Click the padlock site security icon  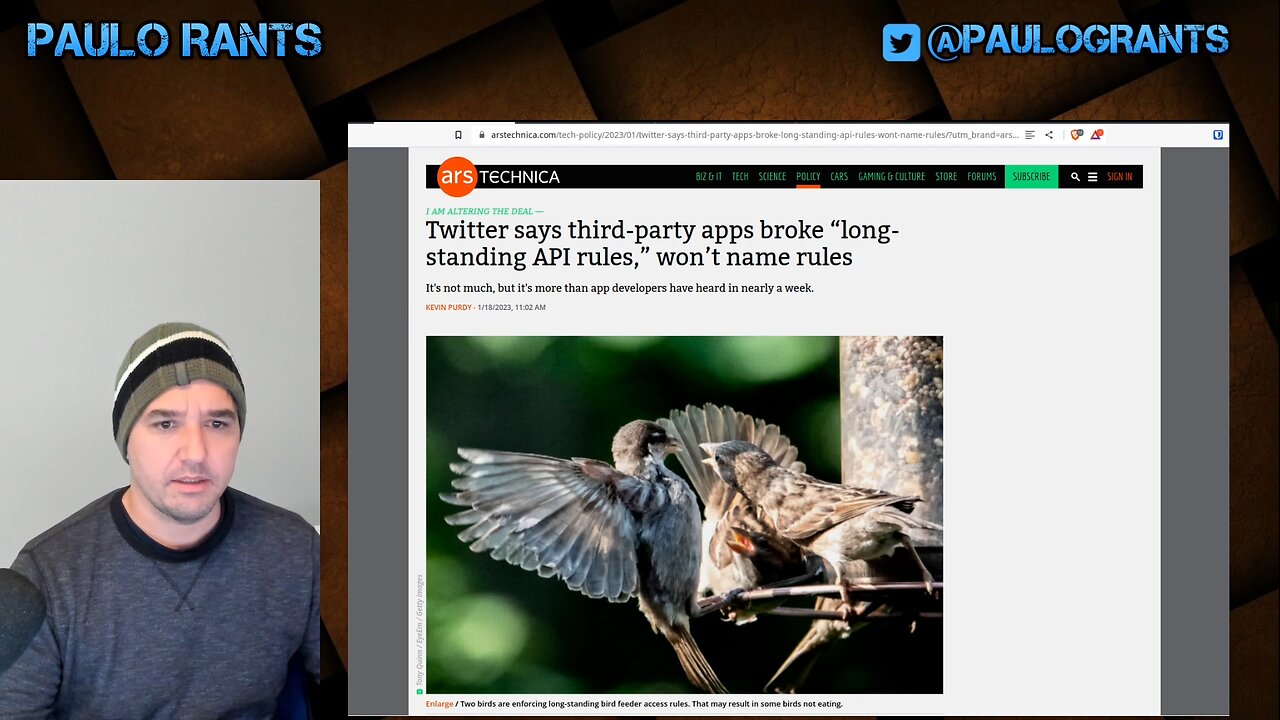tap(482, 135)
